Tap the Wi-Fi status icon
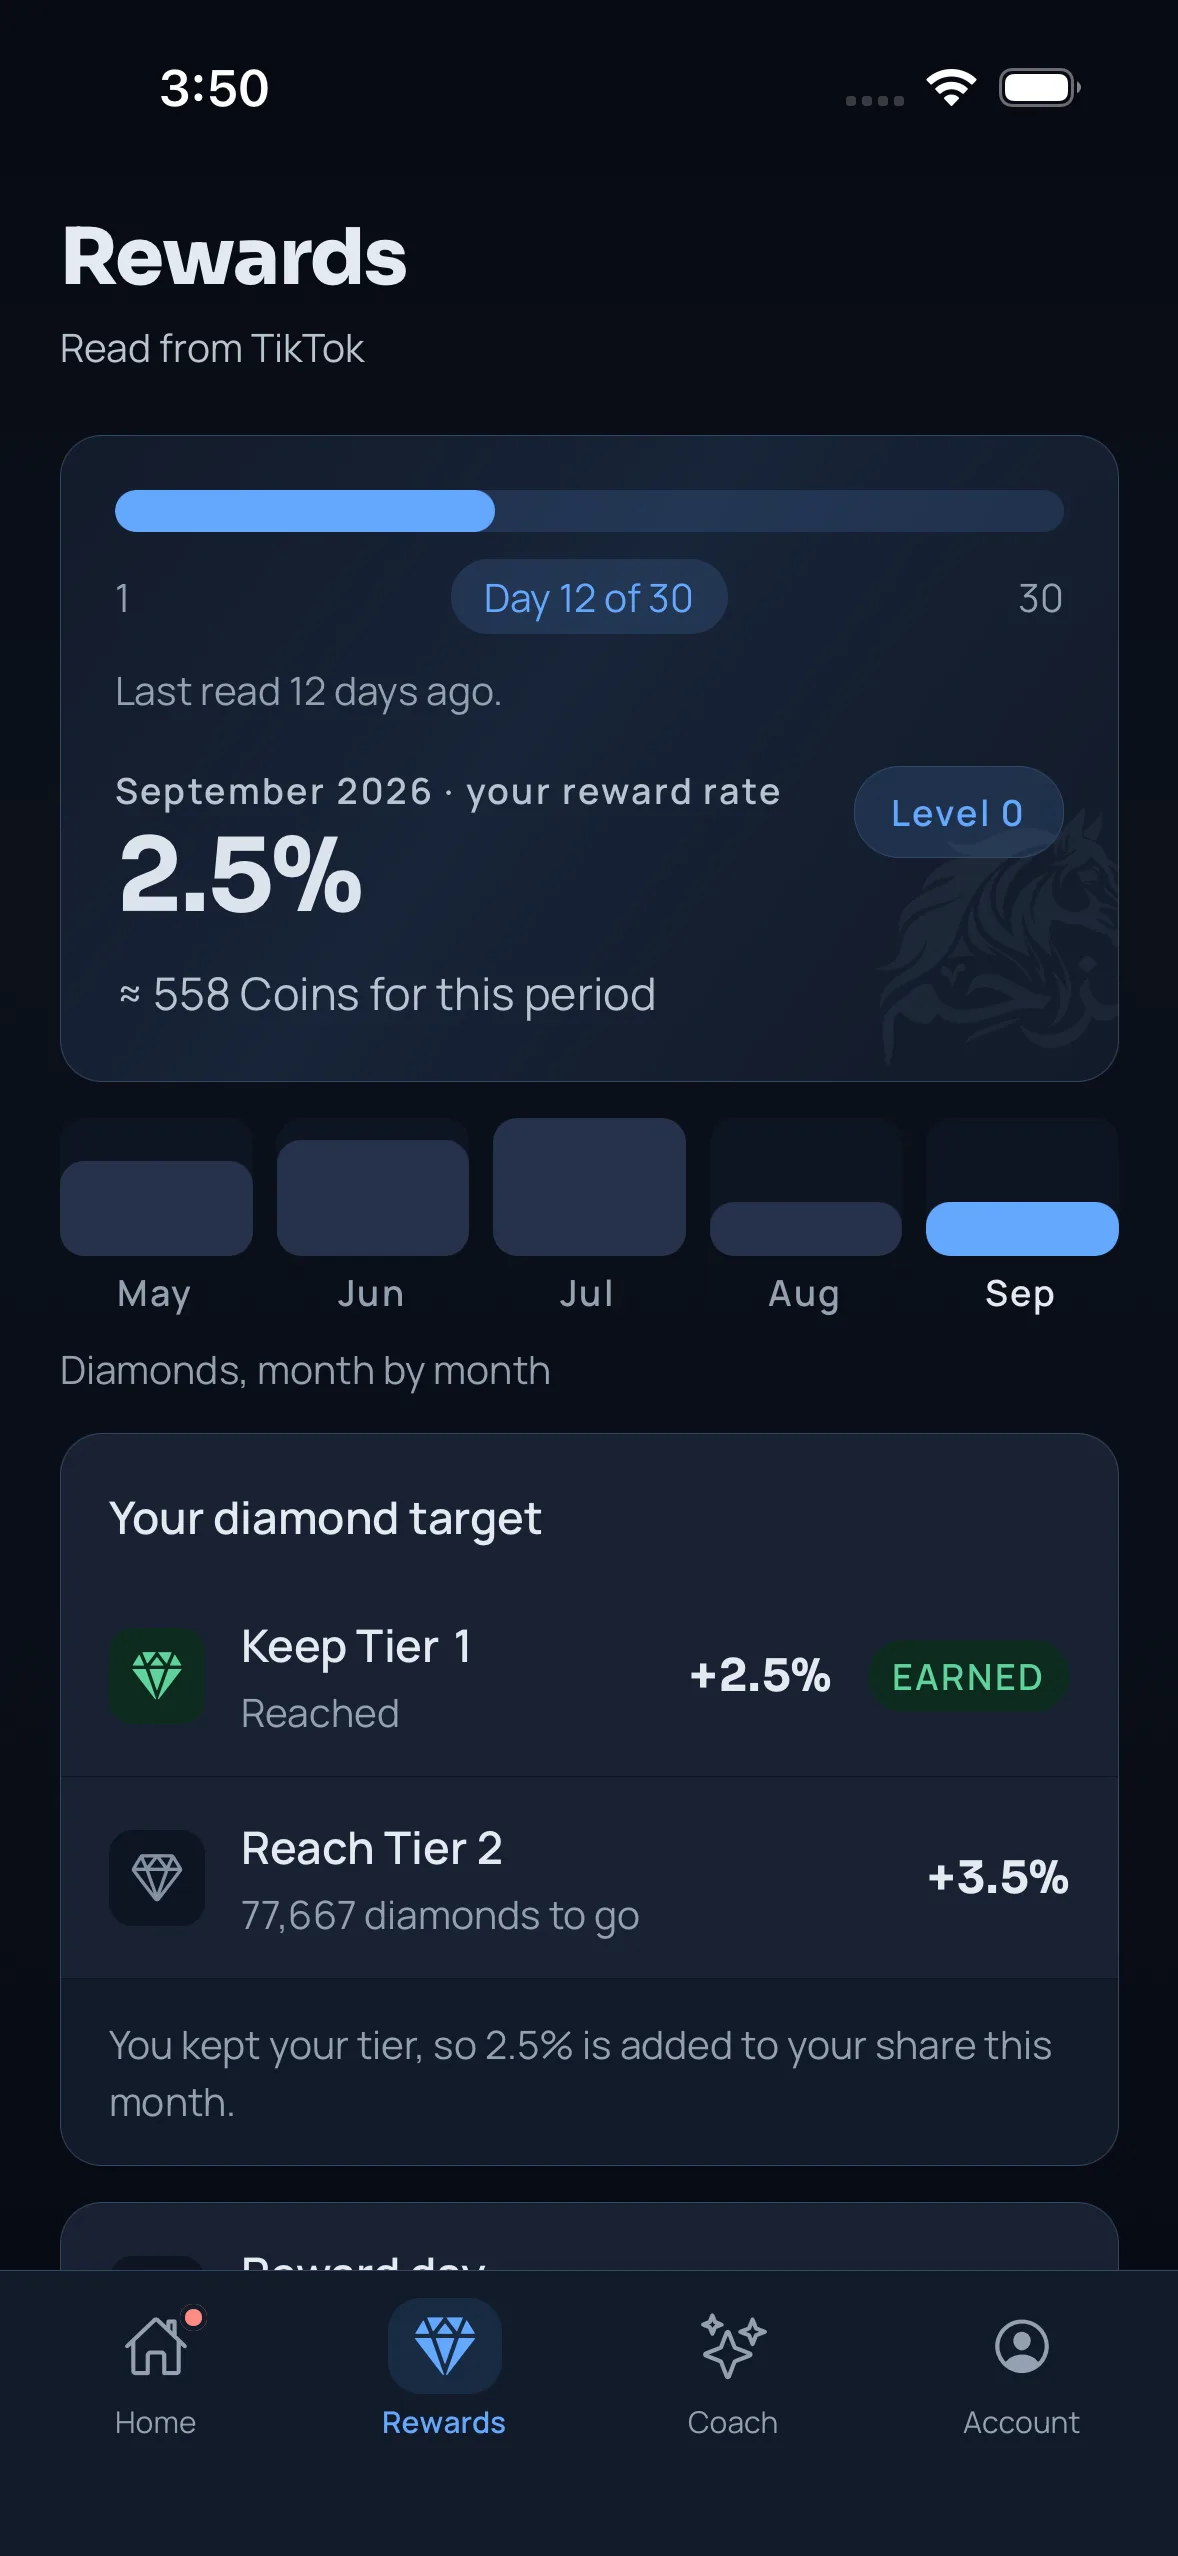The width and height of the screenshot is (1178, 2556). click(951, 88)
